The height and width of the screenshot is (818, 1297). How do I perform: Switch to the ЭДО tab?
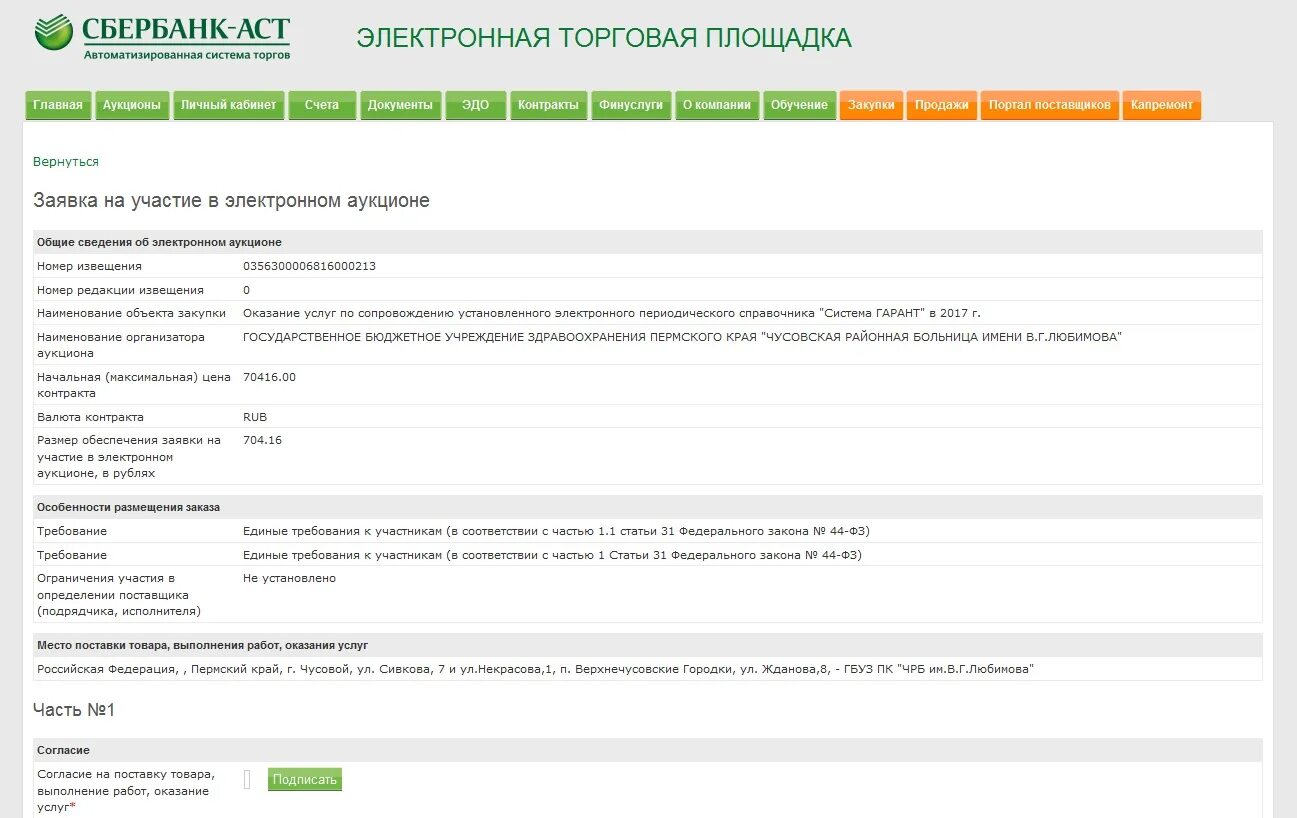[x=476, y=105]
